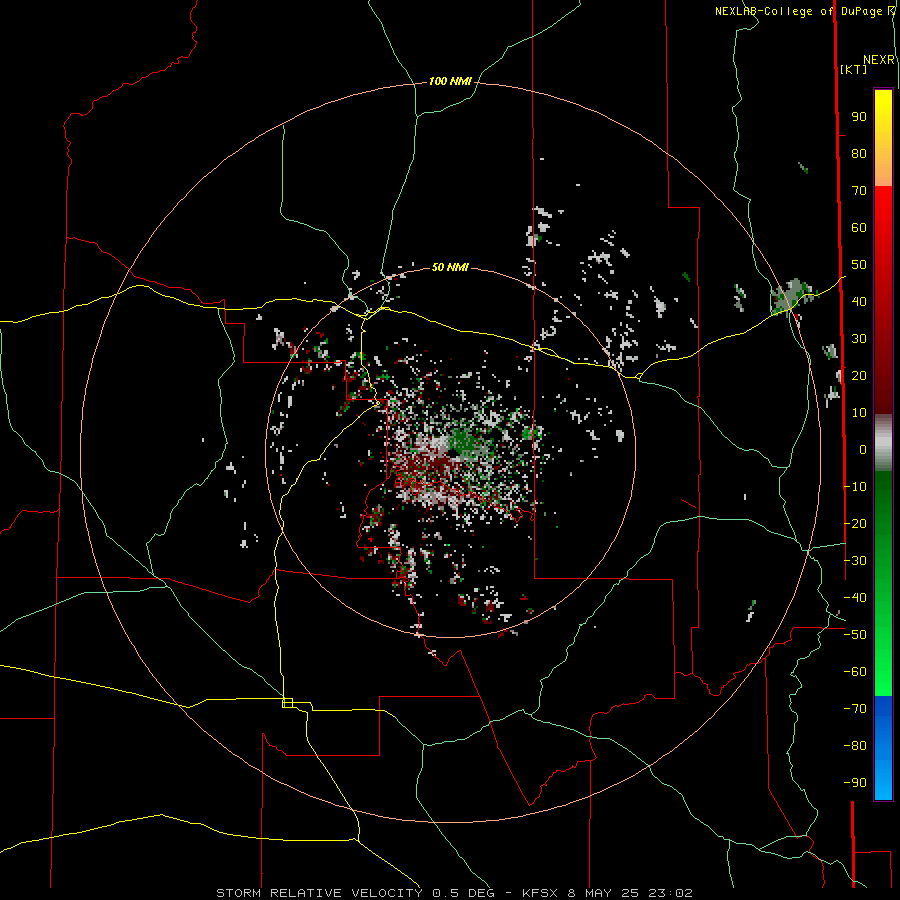The image size is (900, 900).
Task: Click the -60 value on the velocity scale
Action: [x=855, y=672]
